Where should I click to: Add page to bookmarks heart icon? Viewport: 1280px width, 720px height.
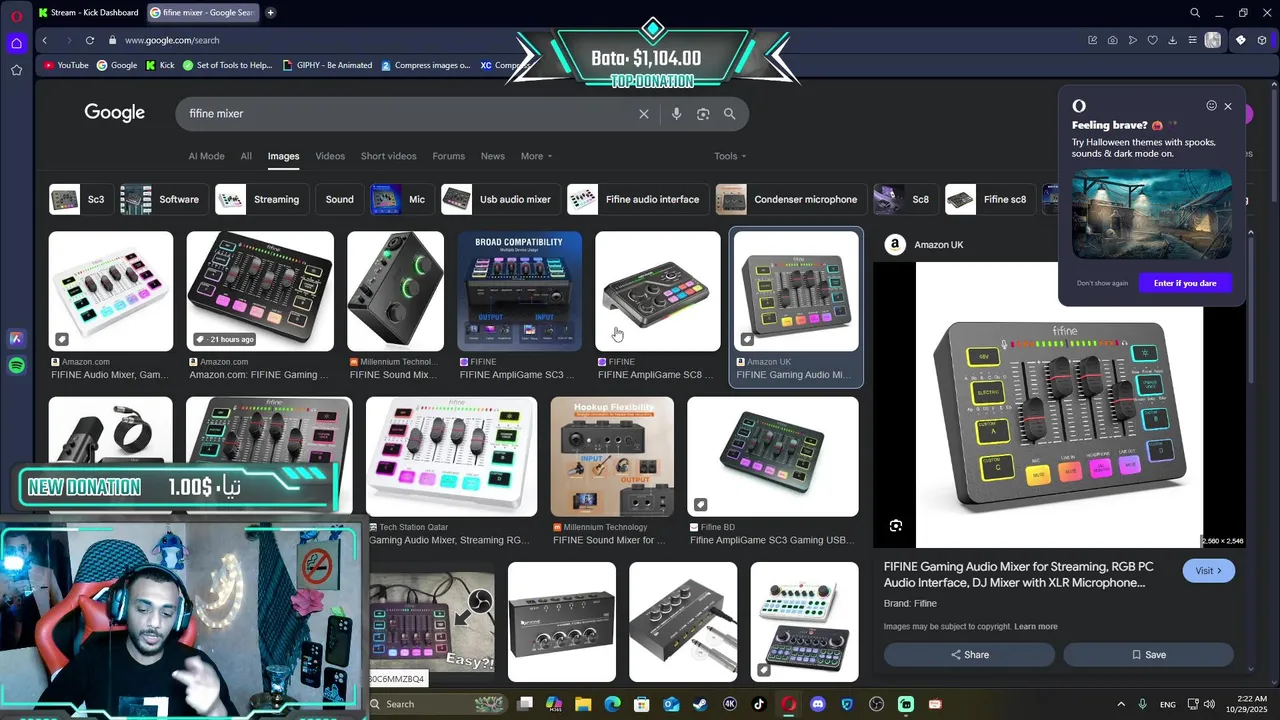click(x=1152, y=40)
